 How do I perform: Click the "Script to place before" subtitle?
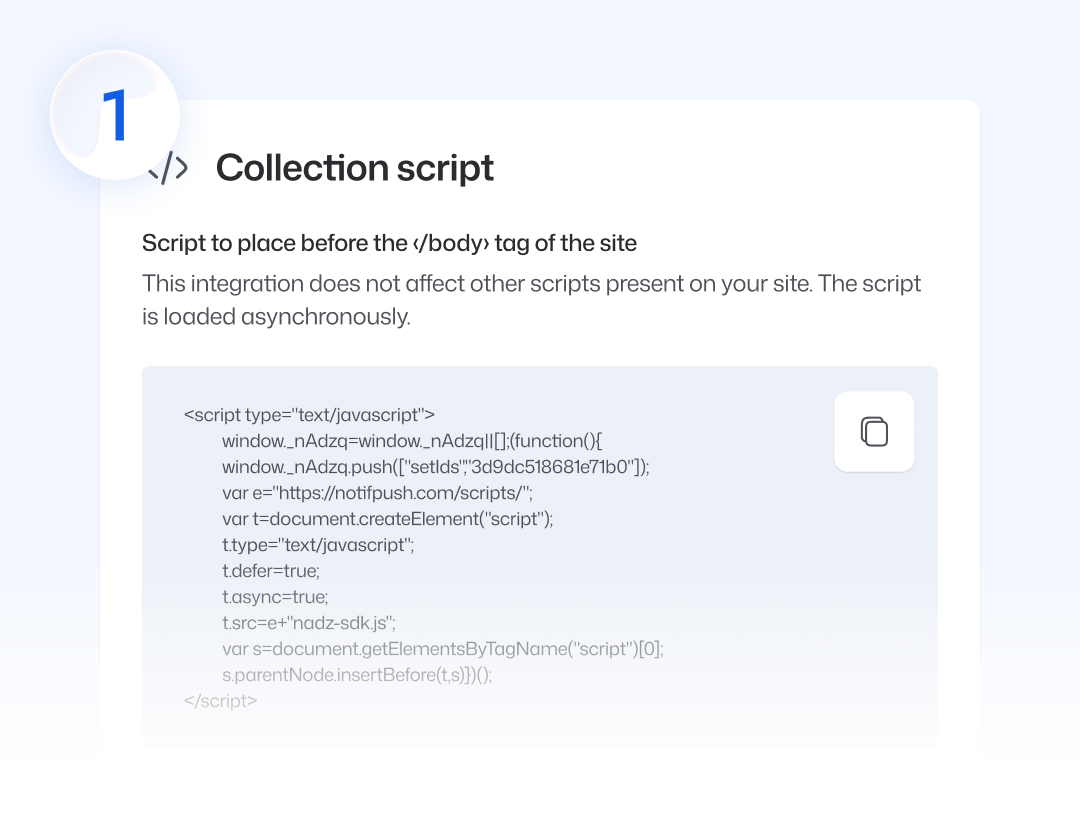pyautogui.click(x=389, y=243)
